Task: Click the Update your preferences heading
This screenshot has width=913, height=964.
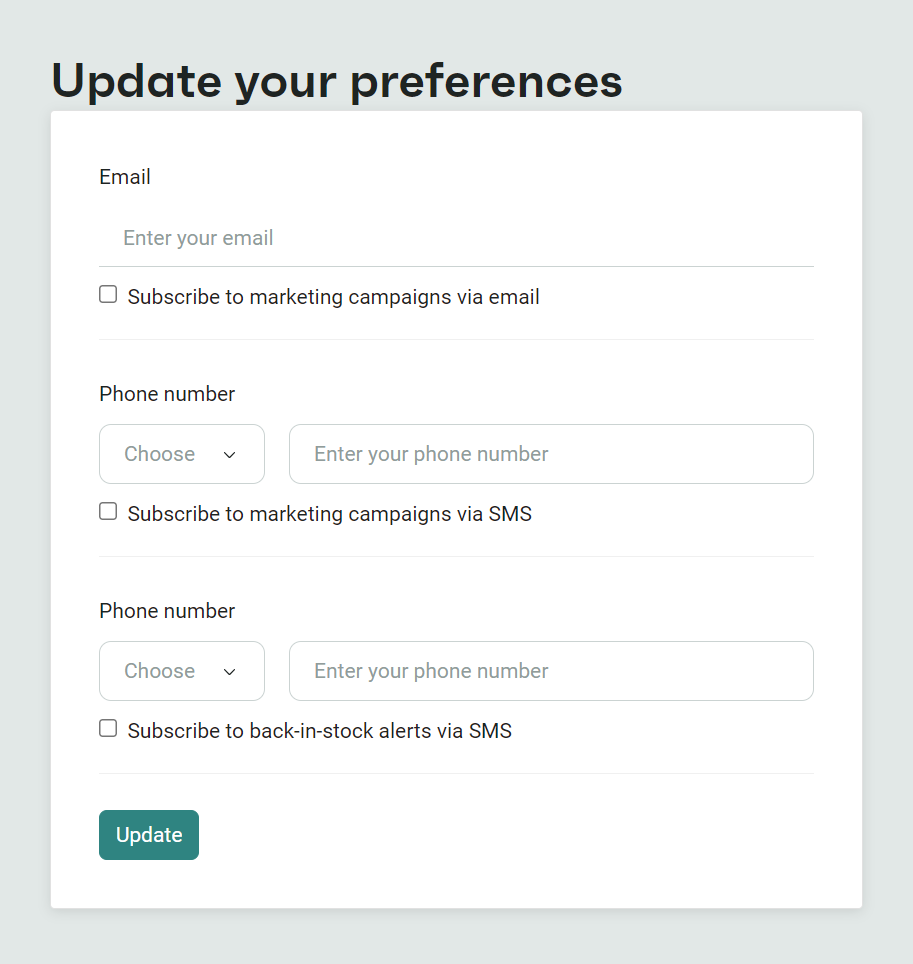Action: point(336,81)
